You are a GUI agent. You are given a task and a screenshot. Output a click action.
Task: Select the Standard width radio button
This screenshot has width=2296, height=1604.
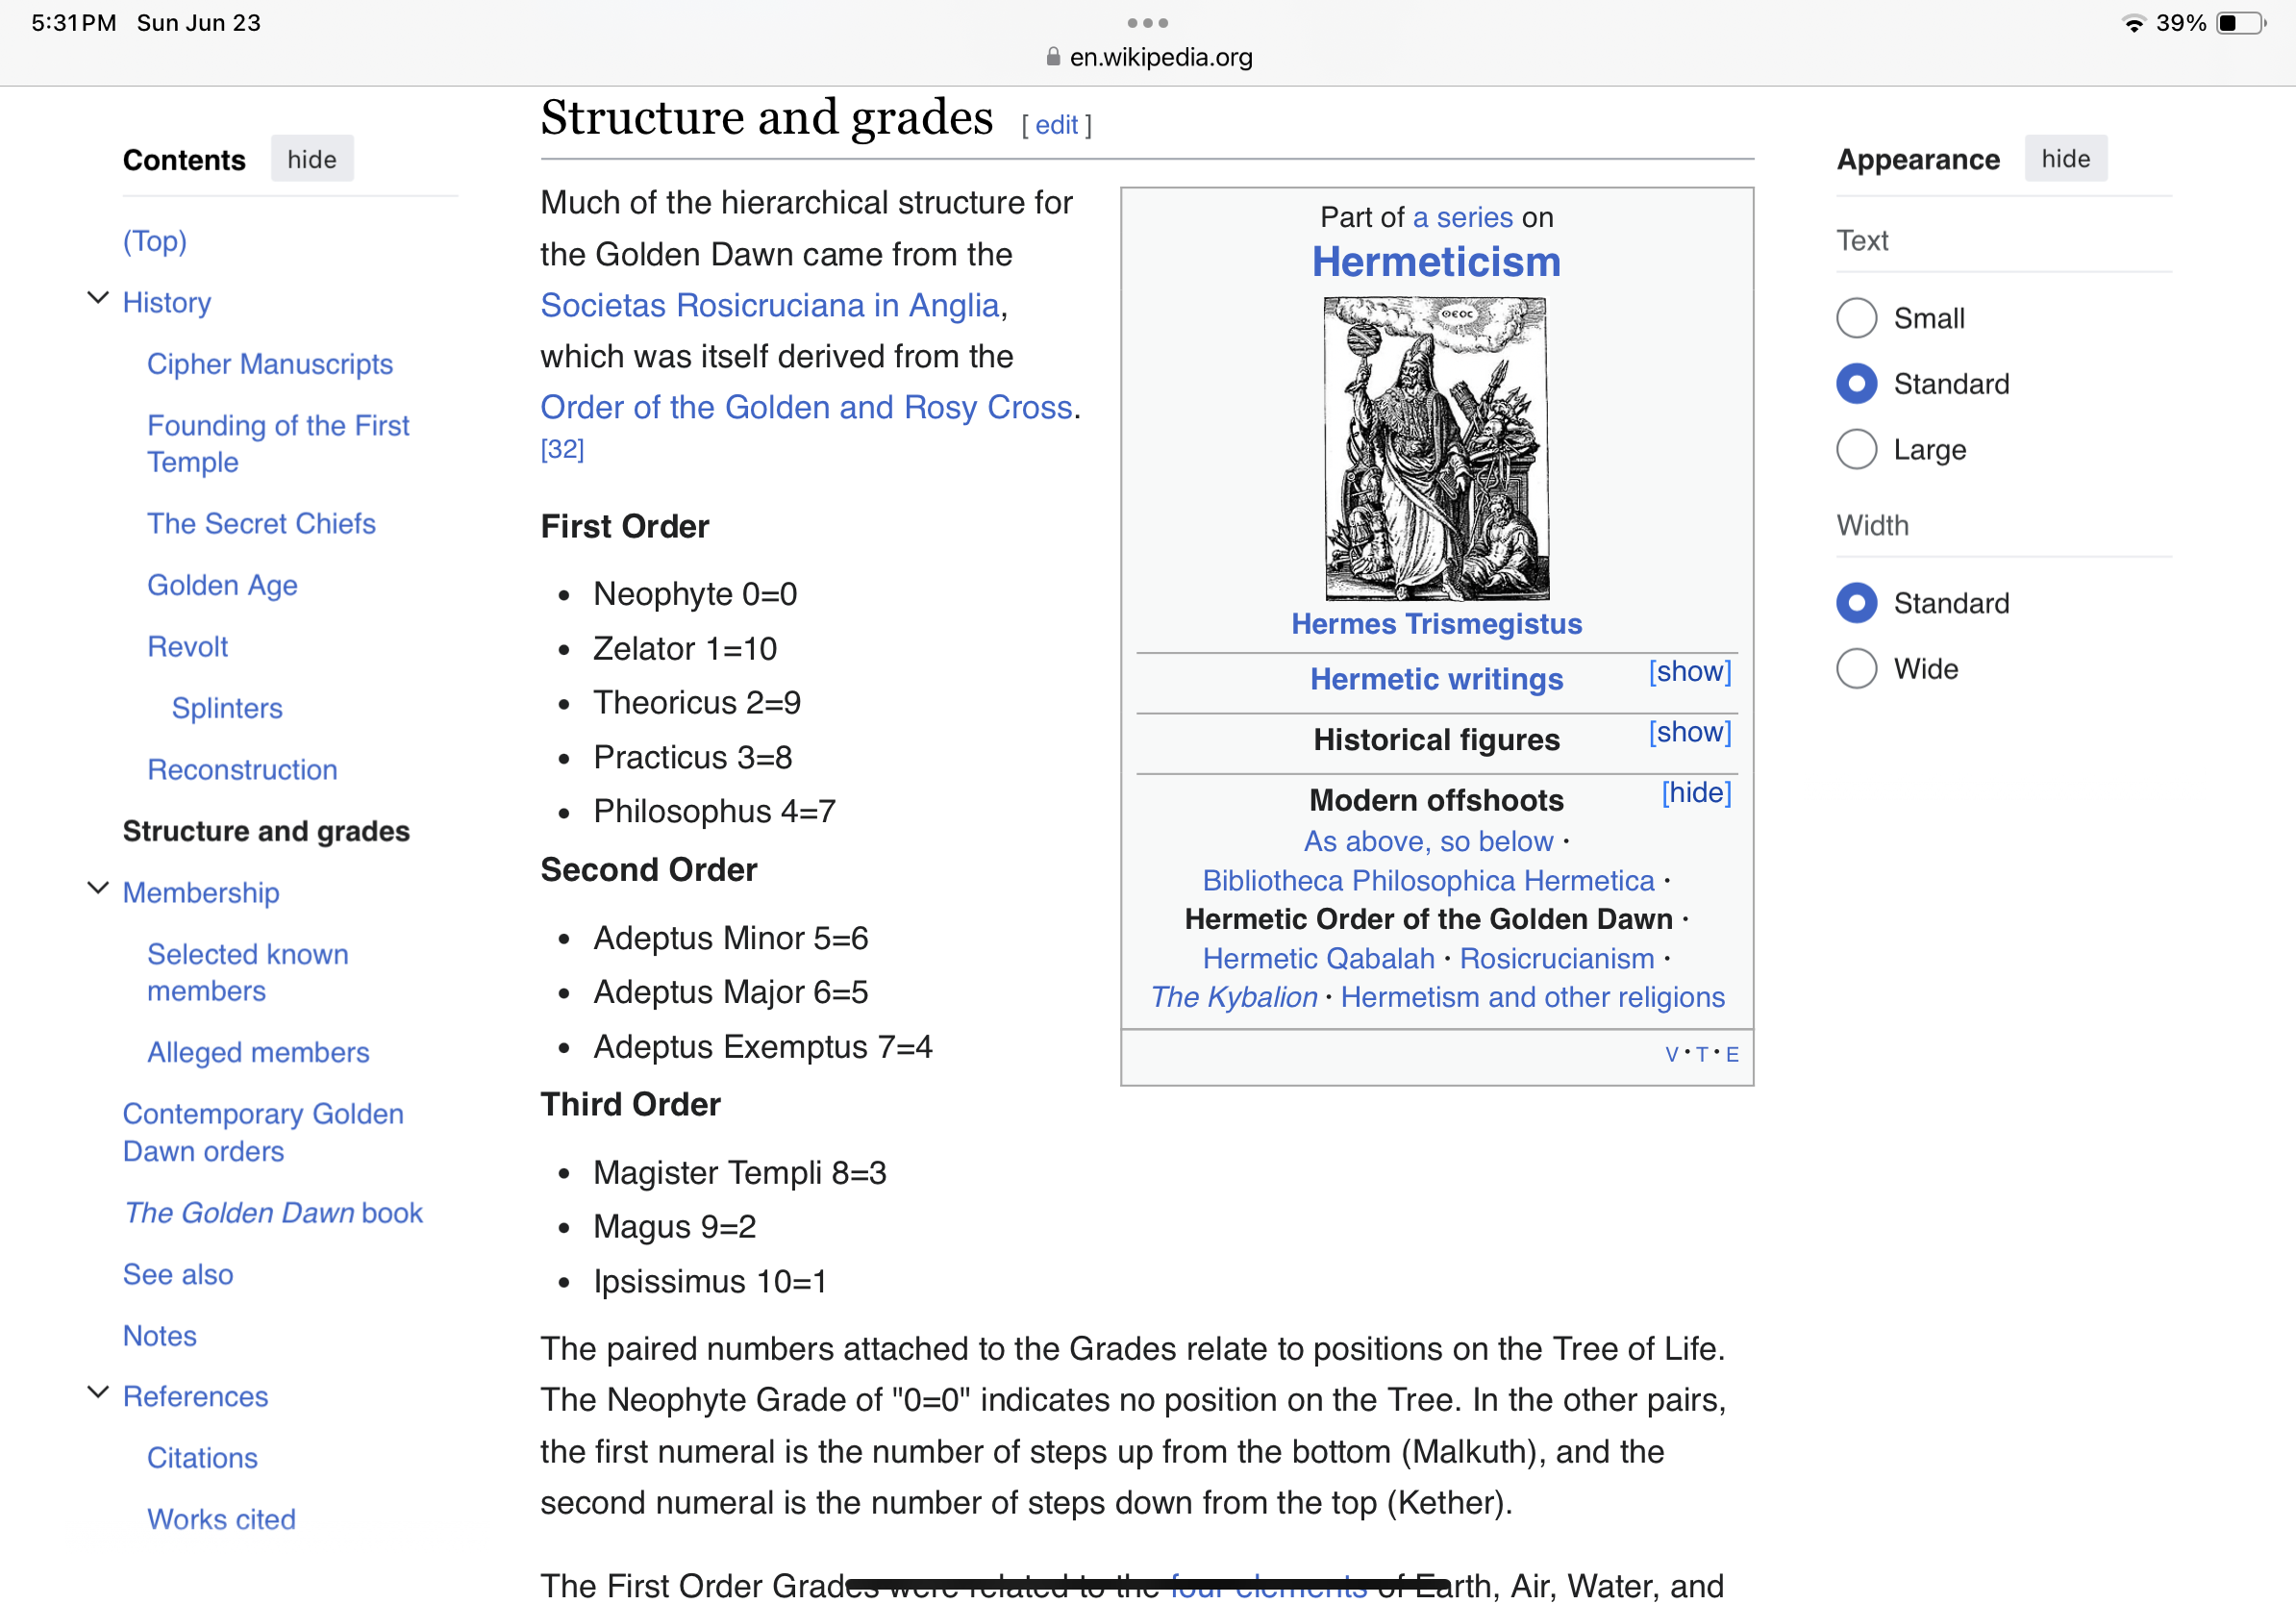[1856, 603]
